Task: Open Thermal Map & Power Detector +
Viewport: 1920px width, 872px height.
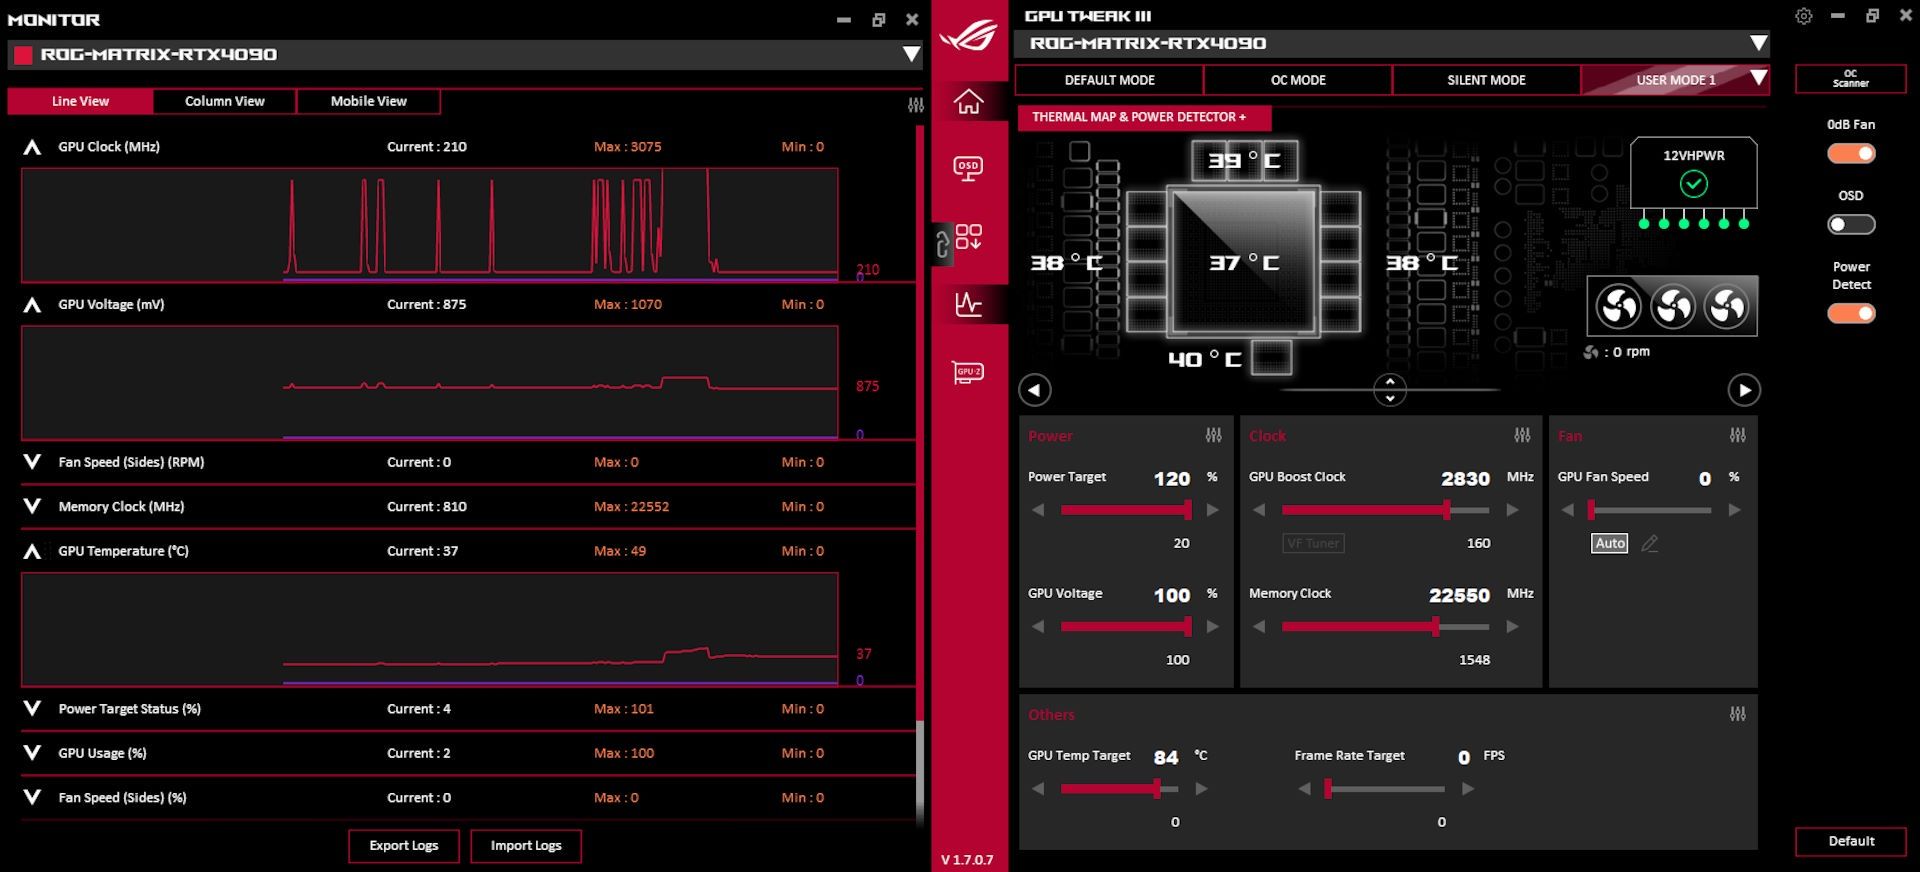Action: pos(1144,117)
